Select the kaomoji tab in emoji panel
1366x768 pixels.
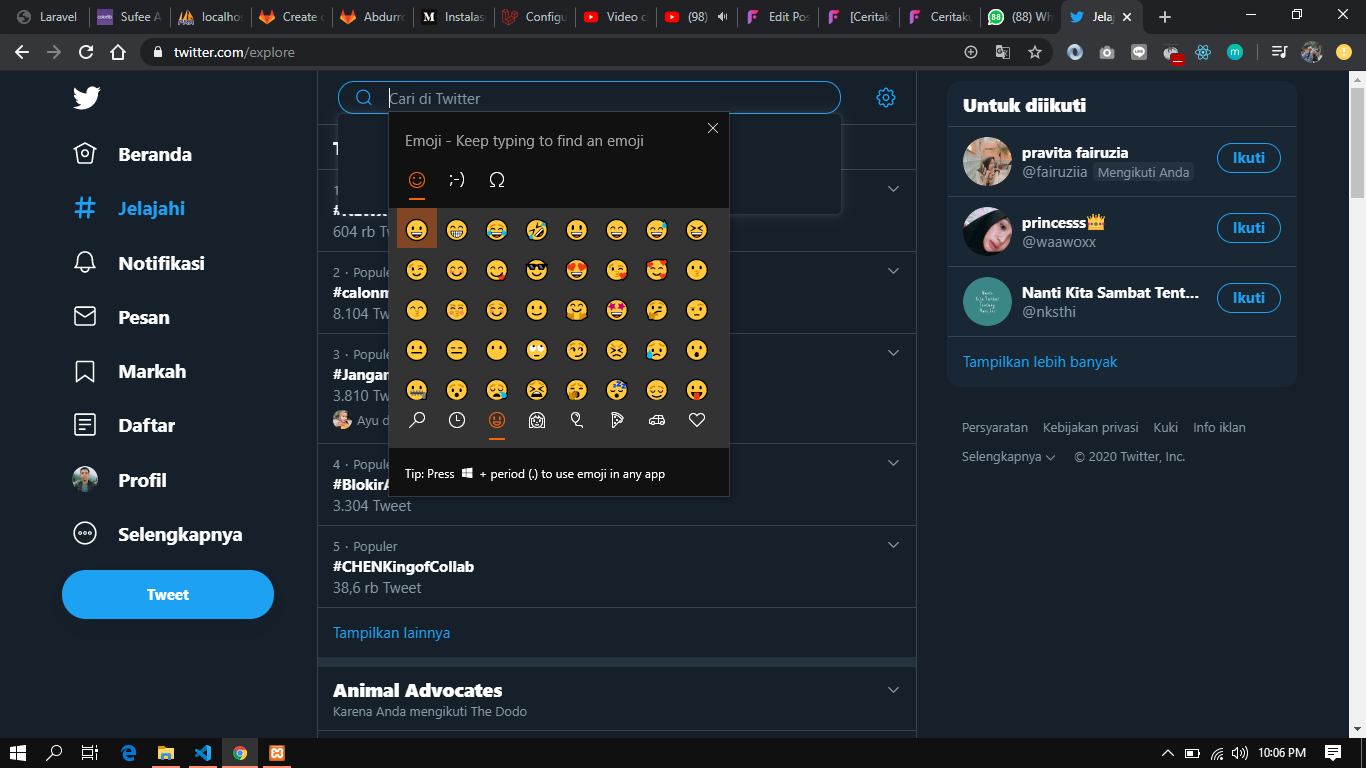[457, 180]
